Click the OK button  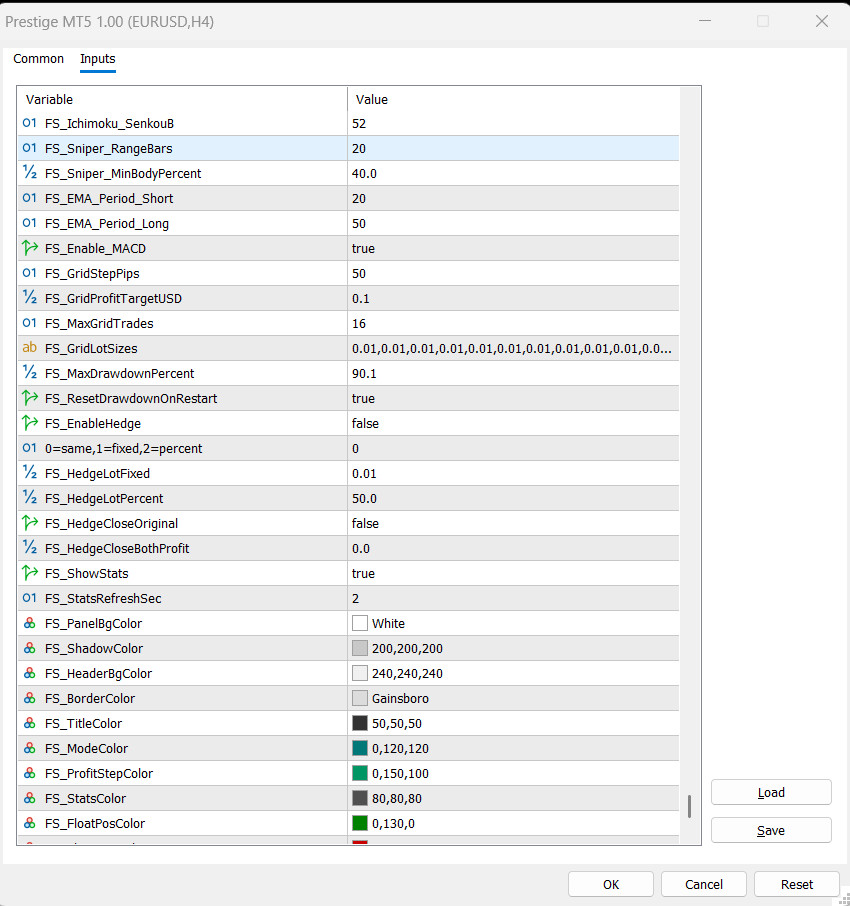click(x=611, y=884)
